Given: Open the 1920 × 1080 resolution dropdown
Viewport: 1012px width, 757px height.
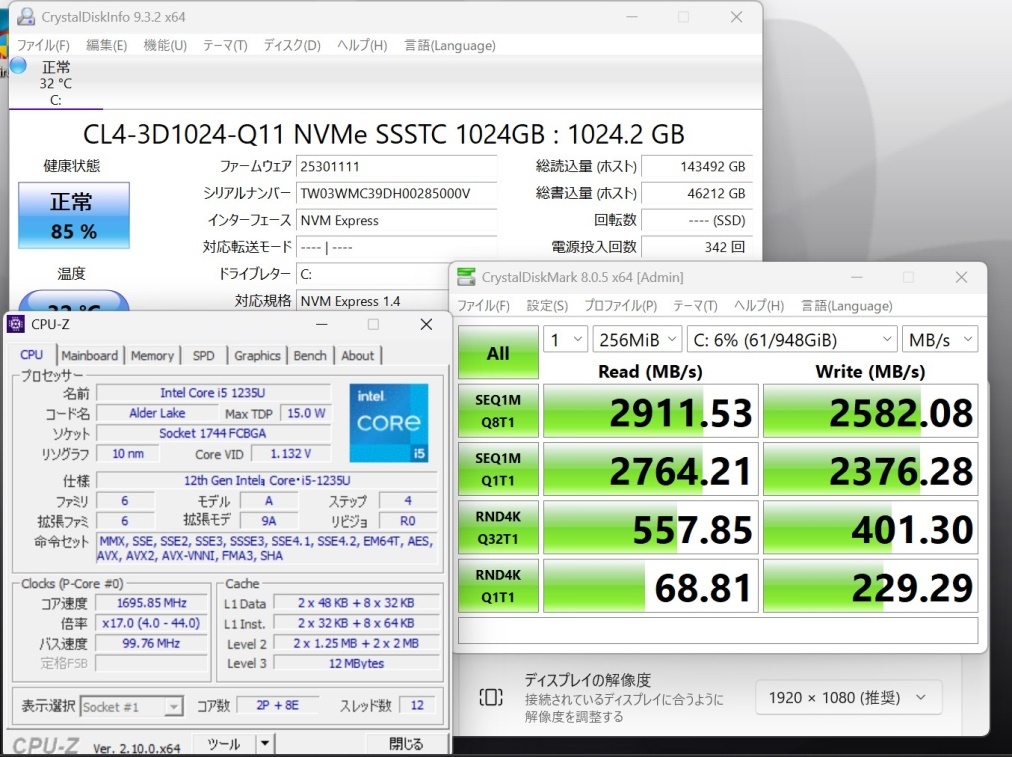Looking at the screenshot, I should pos(848,698).
